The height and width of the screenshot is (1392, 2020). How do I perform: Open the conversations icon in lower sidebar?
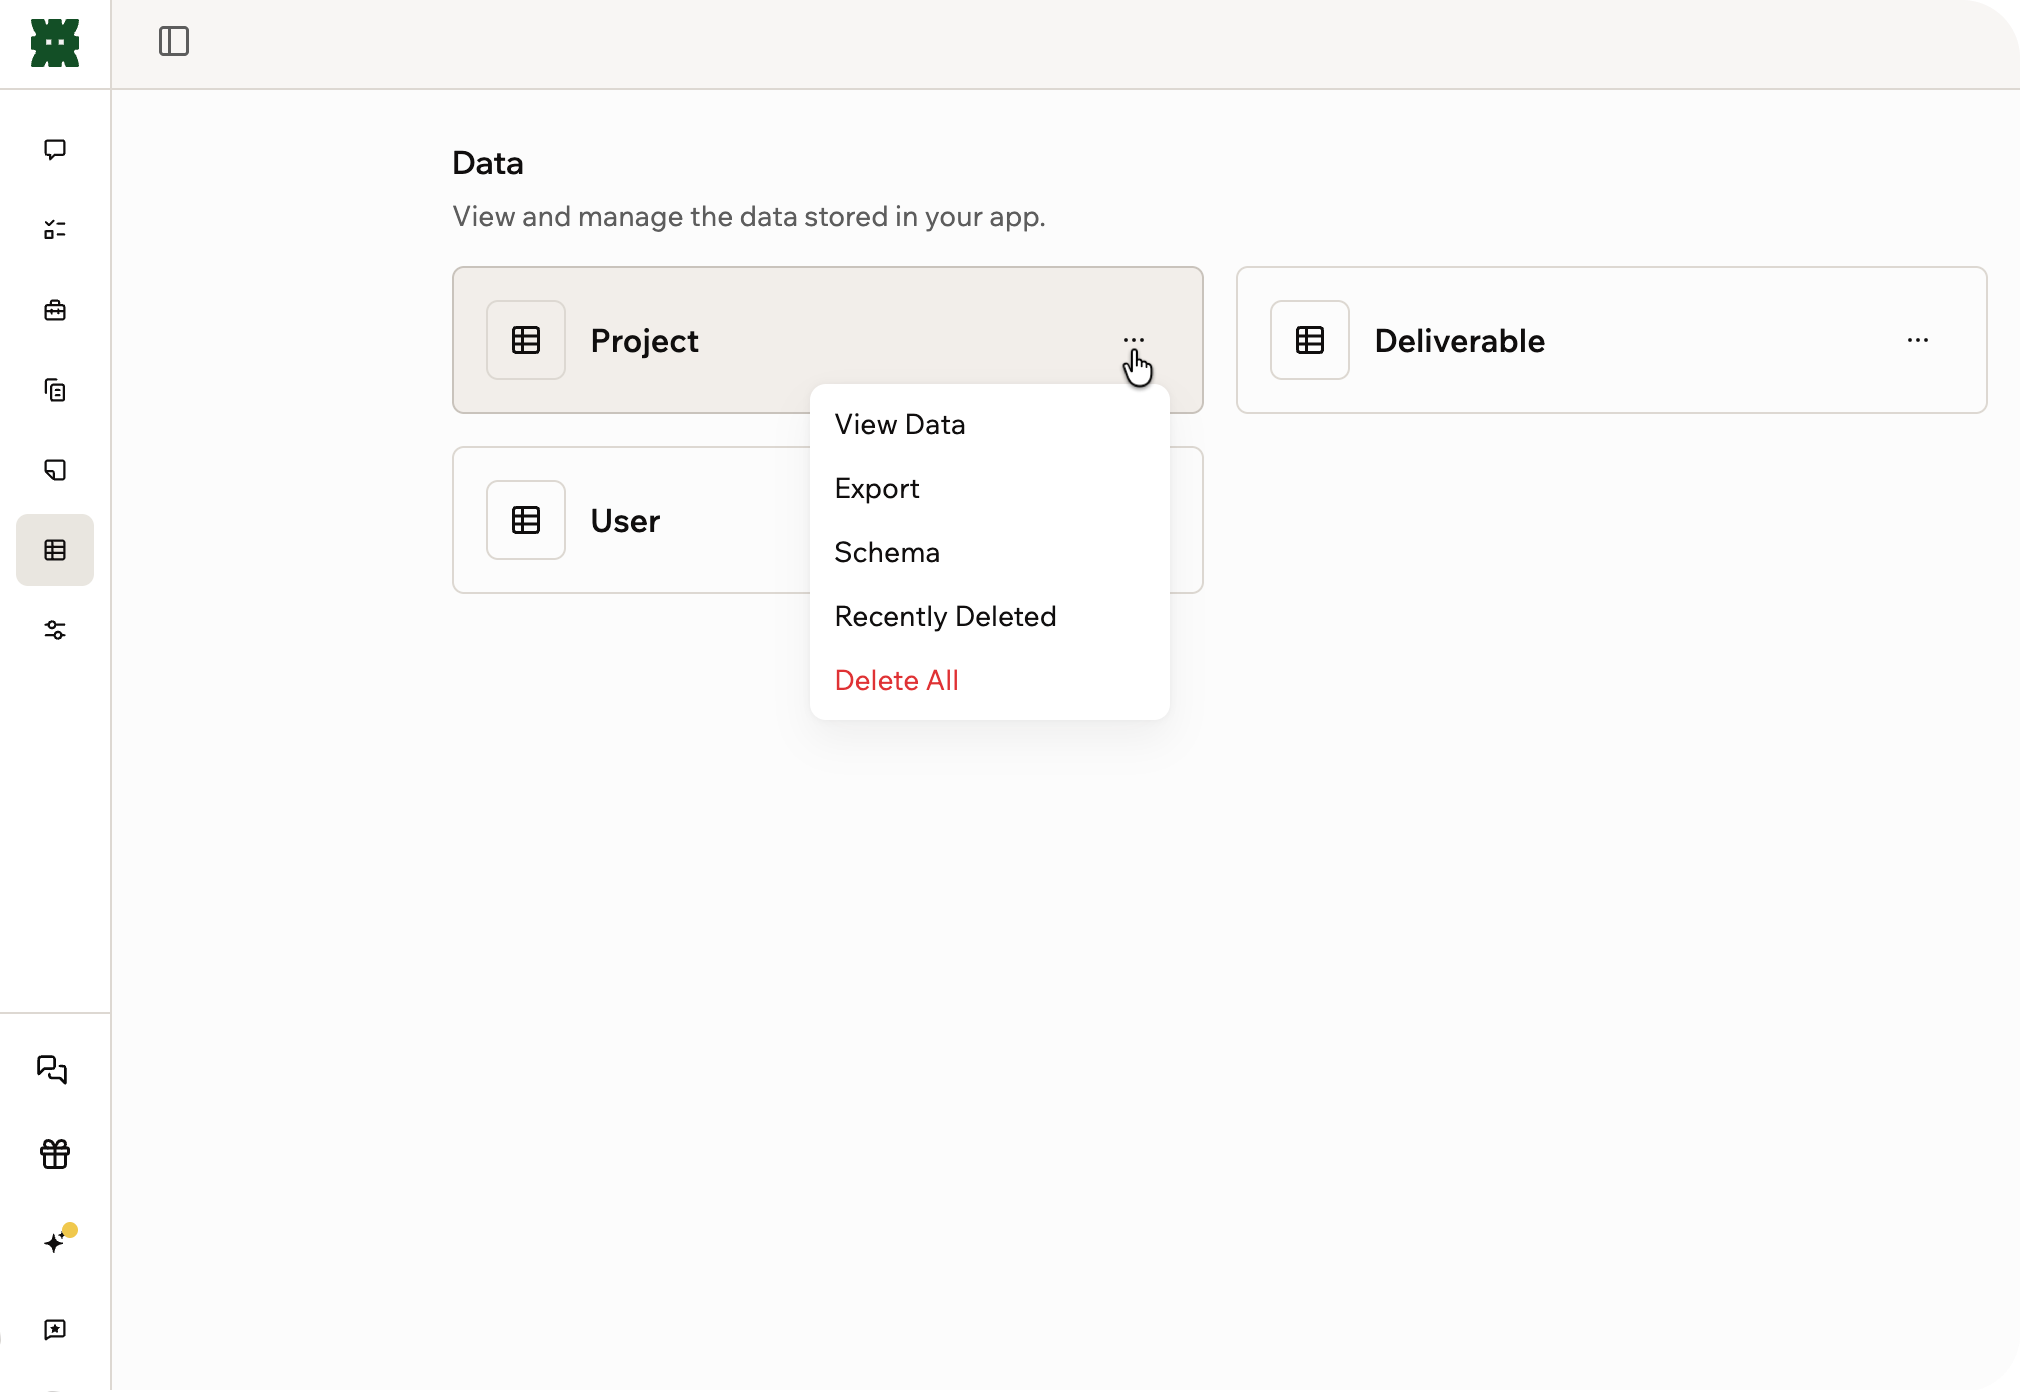[52, 1070]
